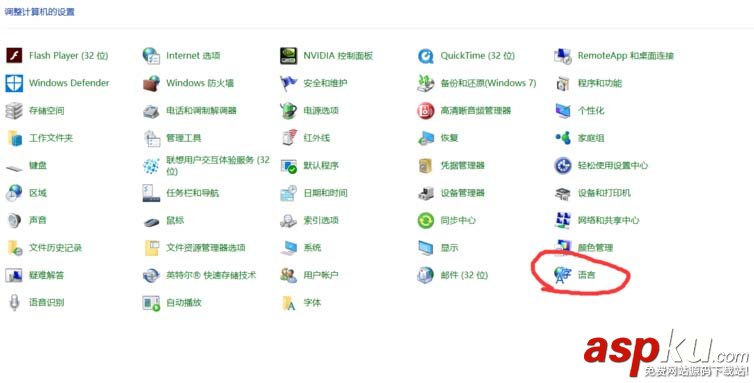
Task: Open the 日期和时间 link
Action: coord(326,193)
